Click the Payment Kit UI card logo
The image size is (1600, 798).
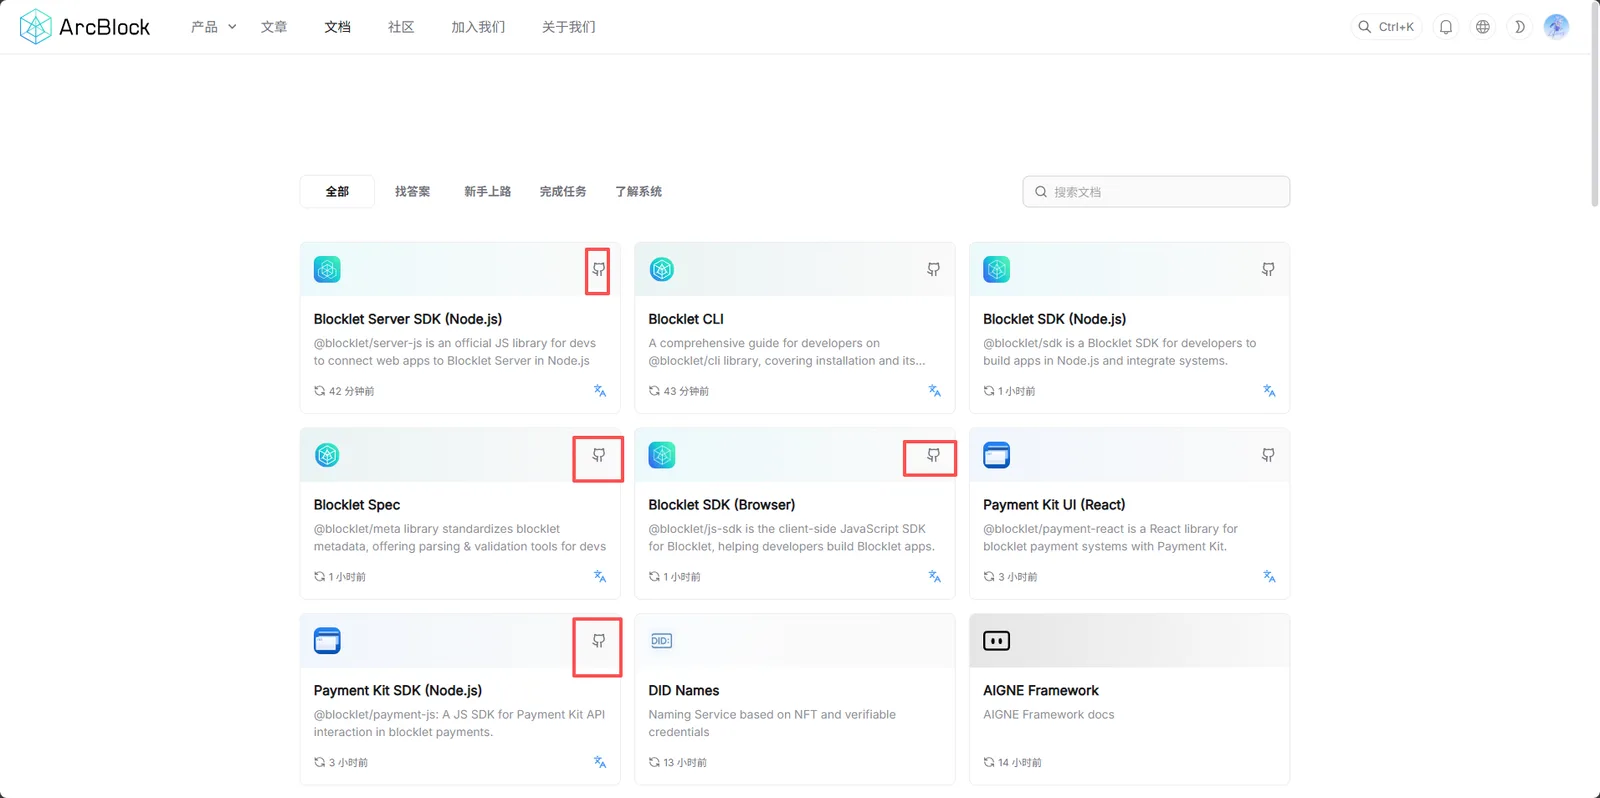(997, 455)
